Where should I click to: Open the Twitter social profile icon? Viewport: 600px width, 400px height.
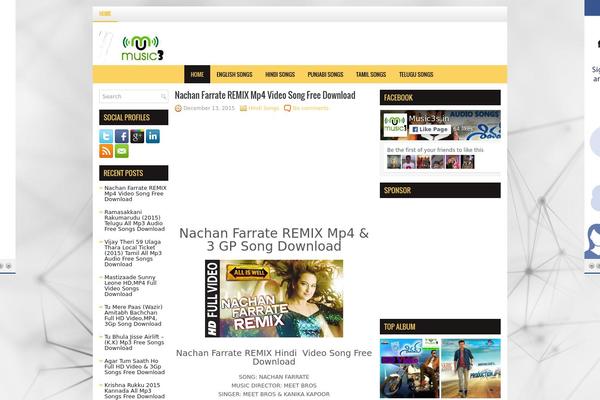pos(106,136)
